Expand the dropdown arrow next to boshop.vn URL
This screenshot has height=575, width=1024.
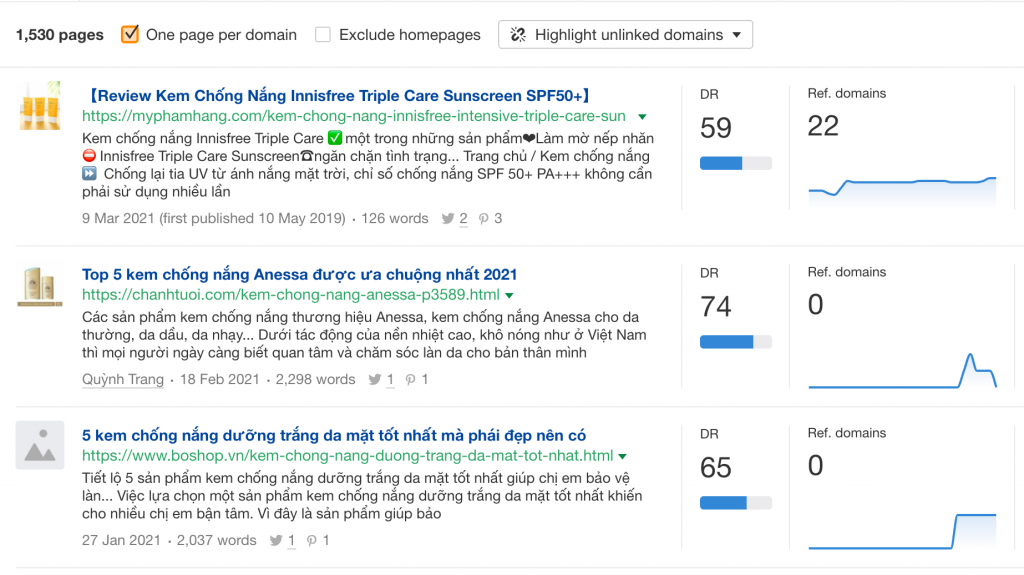[x=622, y=456]
